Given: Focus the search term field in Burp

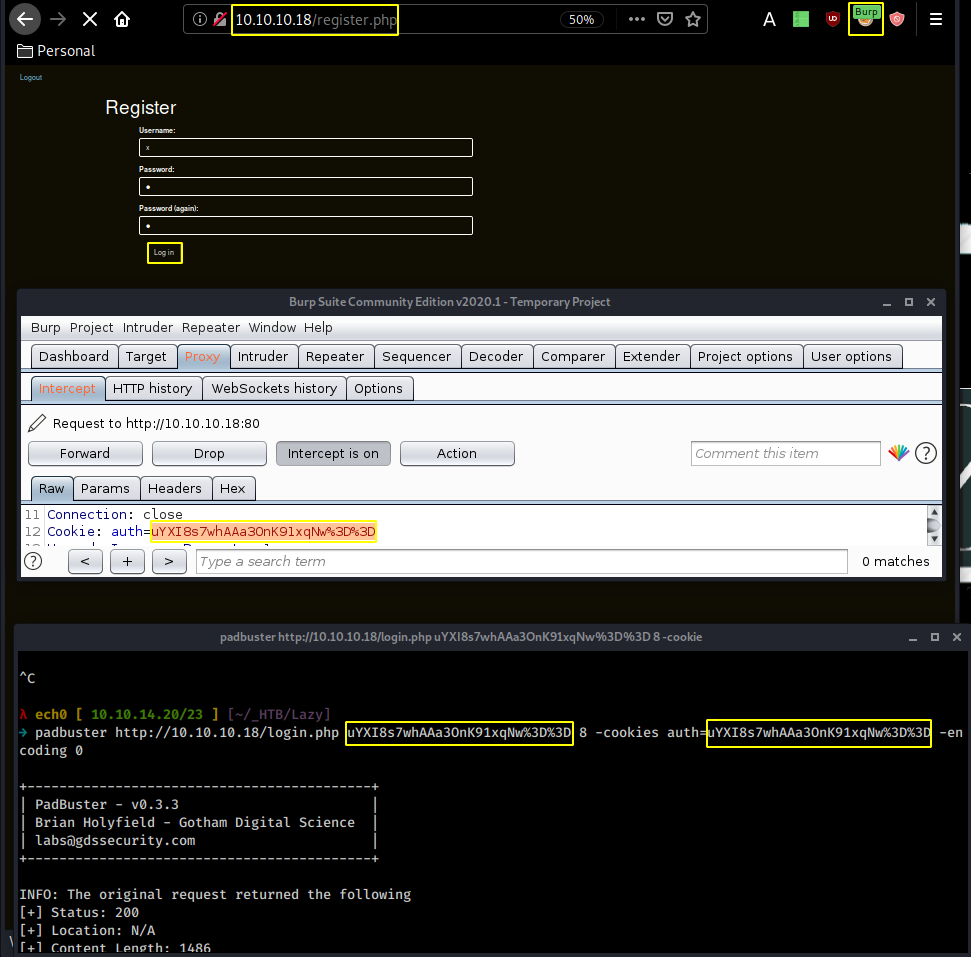Looking at the screenshot, I should pos(521,561).
